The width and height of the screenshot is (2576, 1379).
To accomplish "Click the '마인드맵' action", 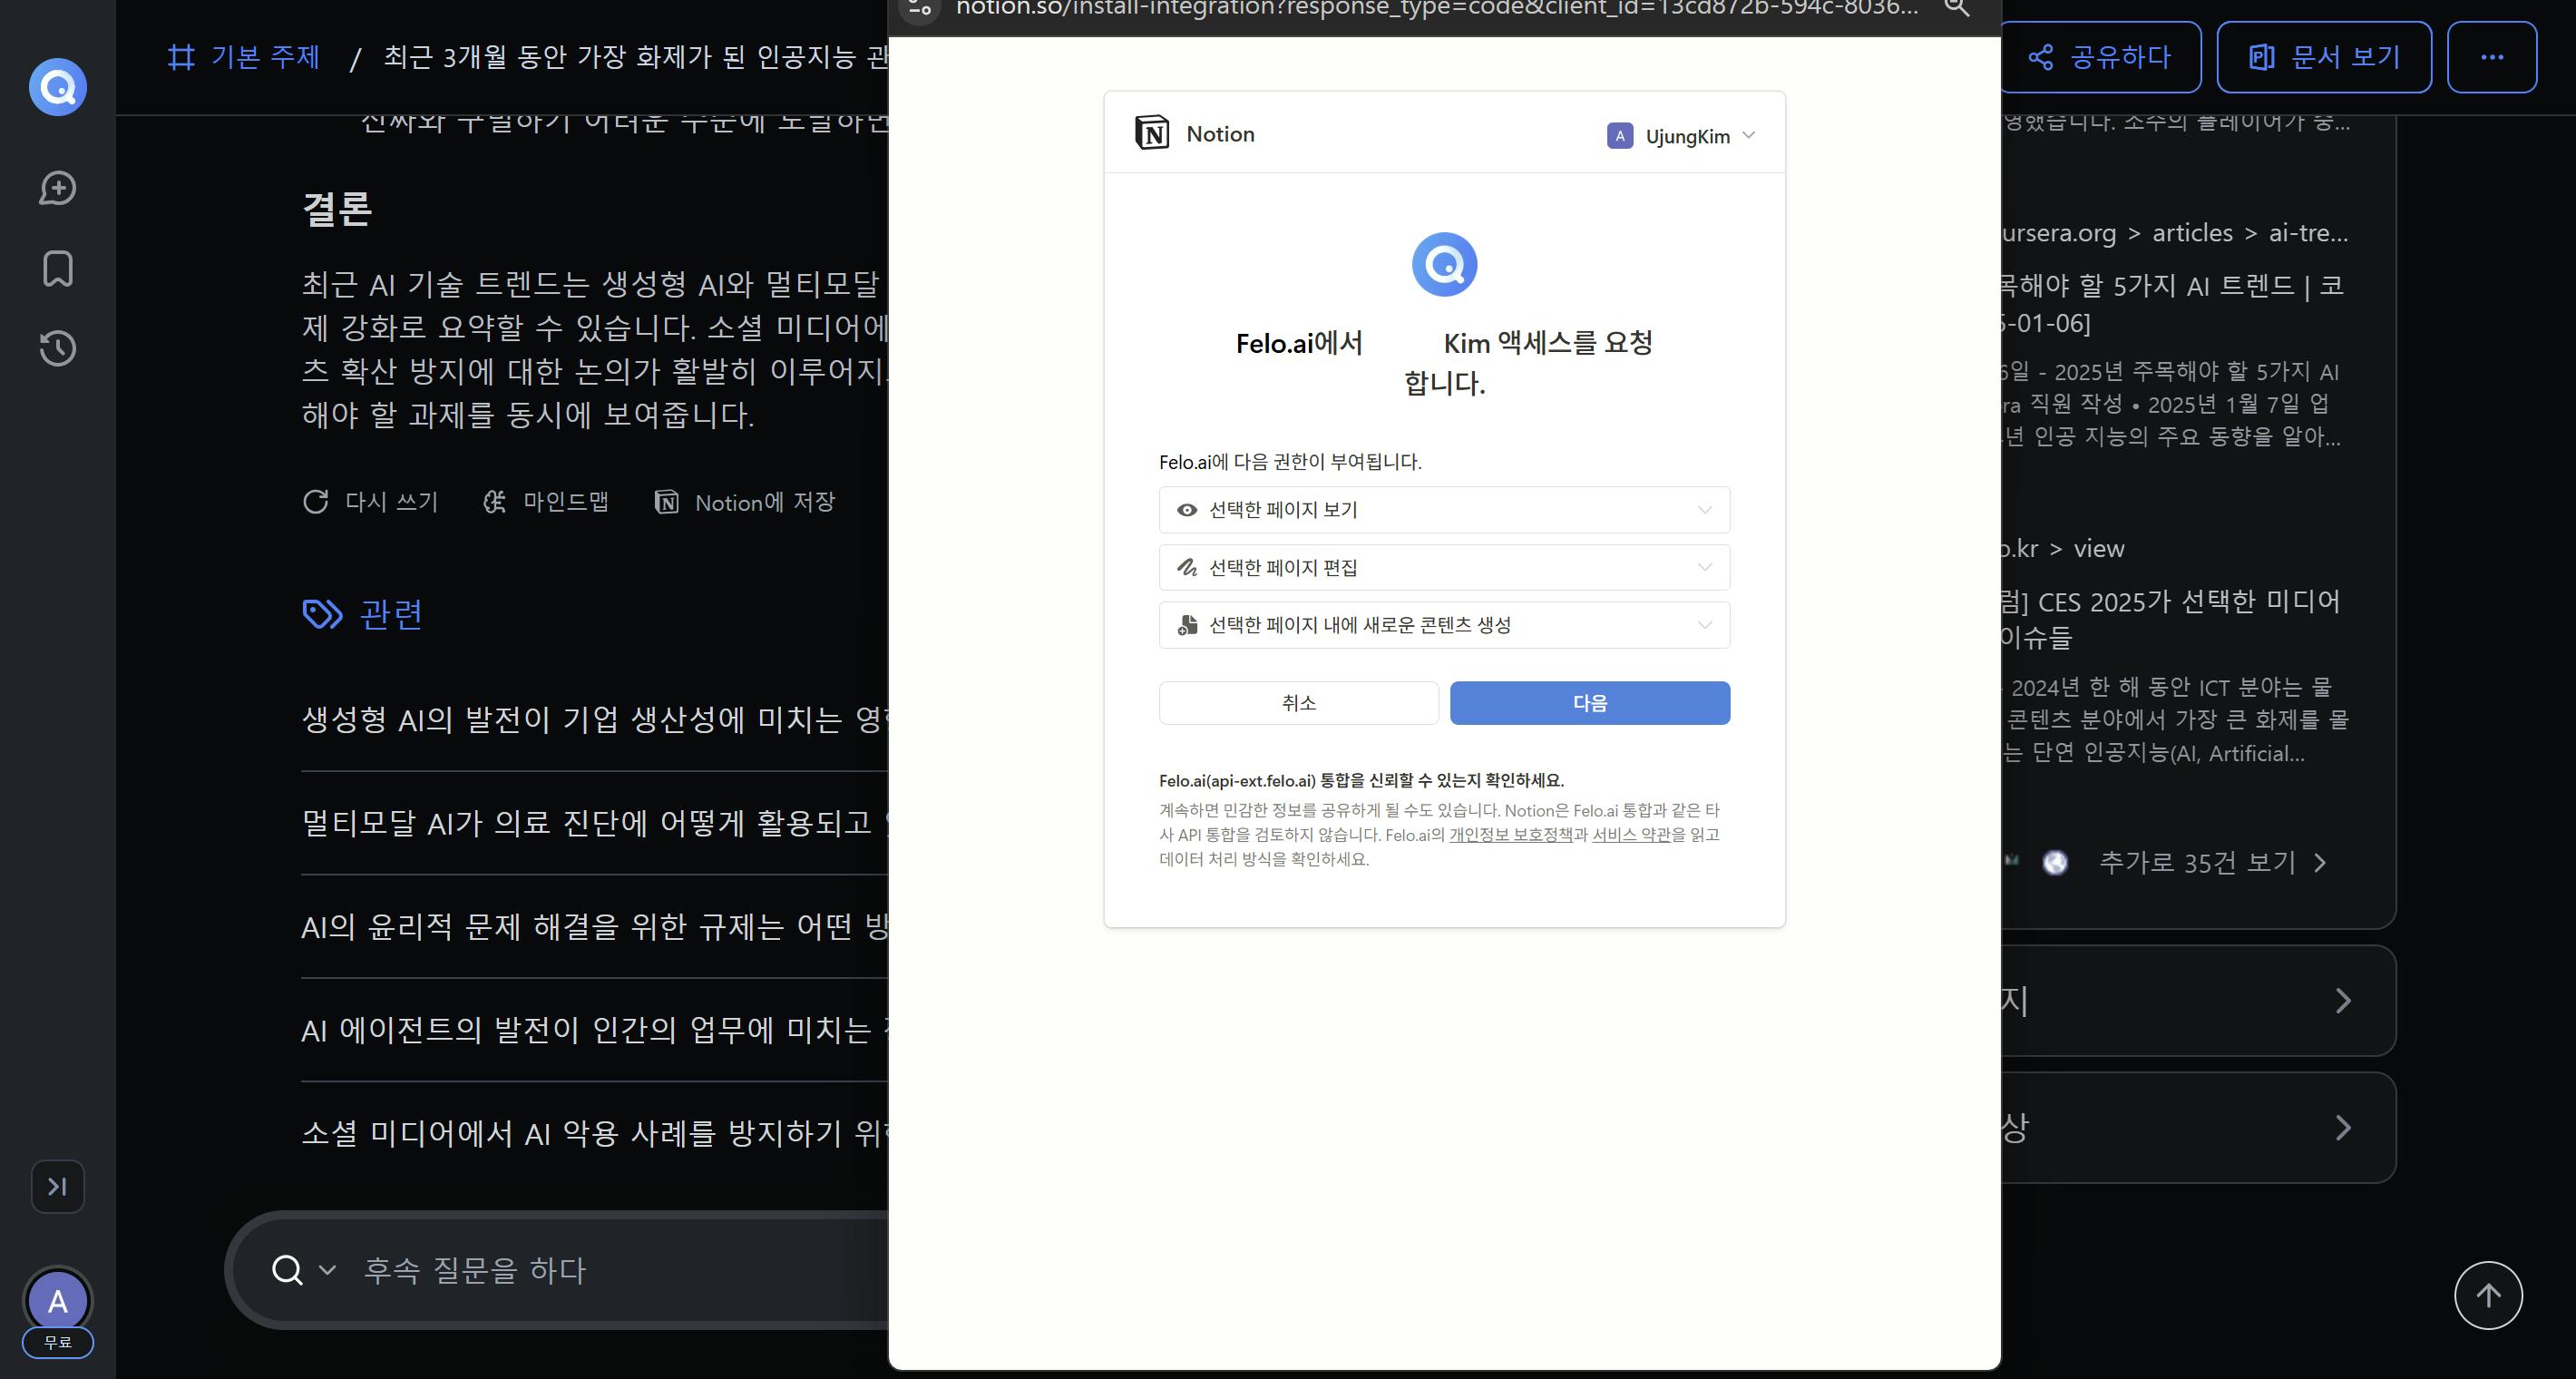I will click(x=546, y=502).
